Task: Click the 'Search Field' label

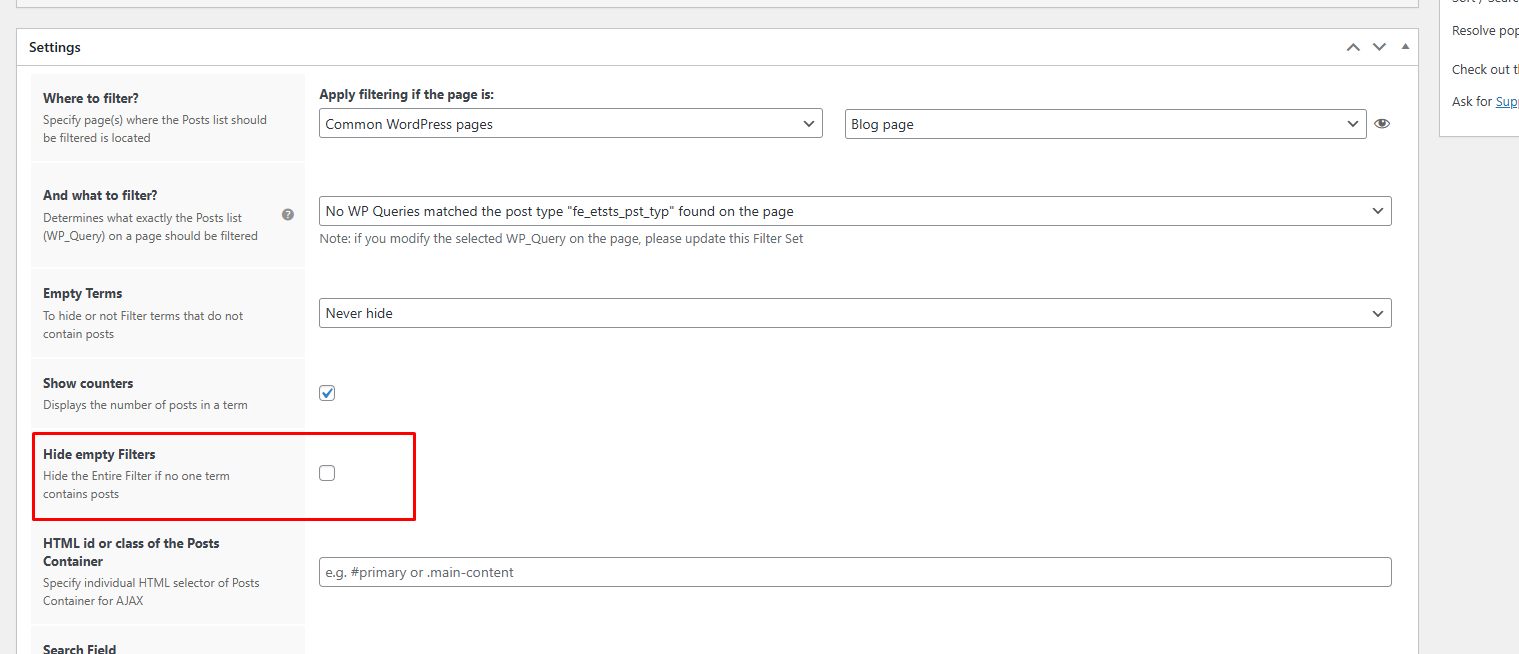Action: coord(80,648)
